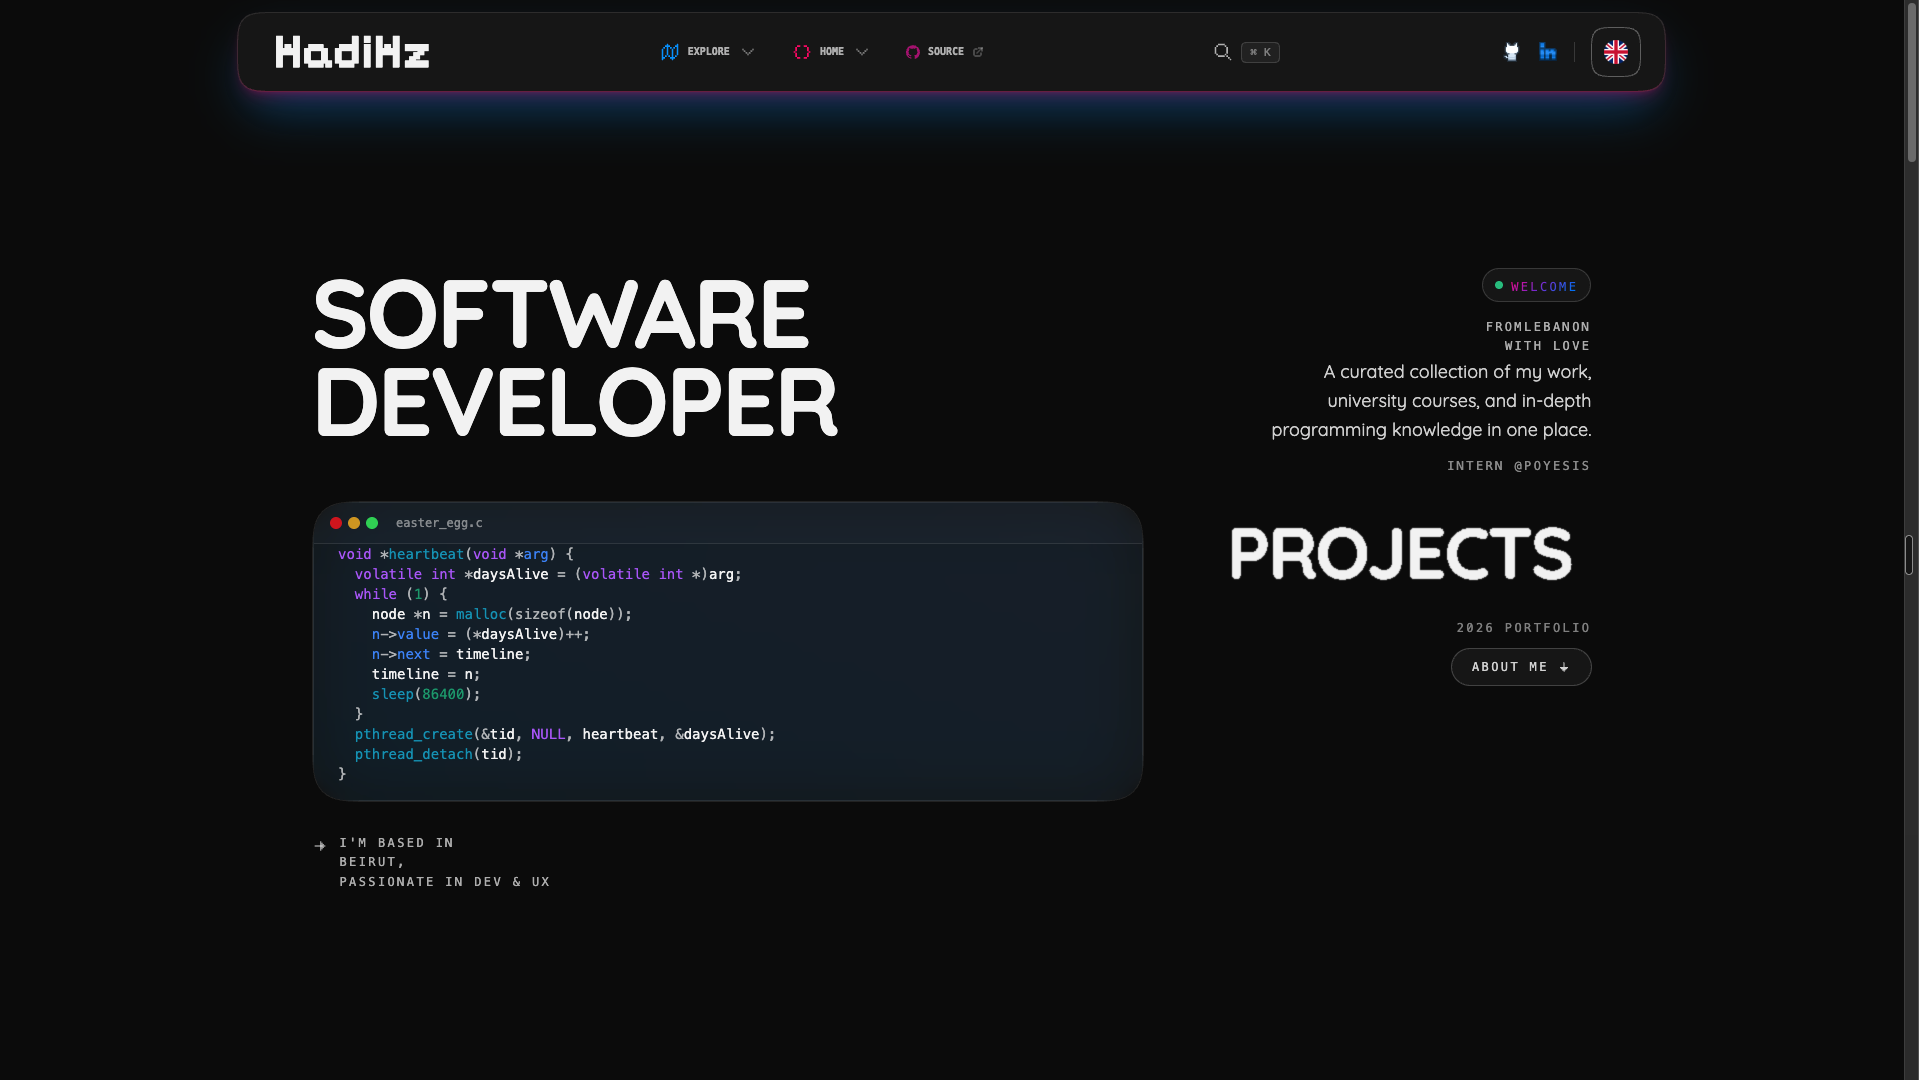Click the About Me button
The image size is (1919, 1080).
point(1521,667)
